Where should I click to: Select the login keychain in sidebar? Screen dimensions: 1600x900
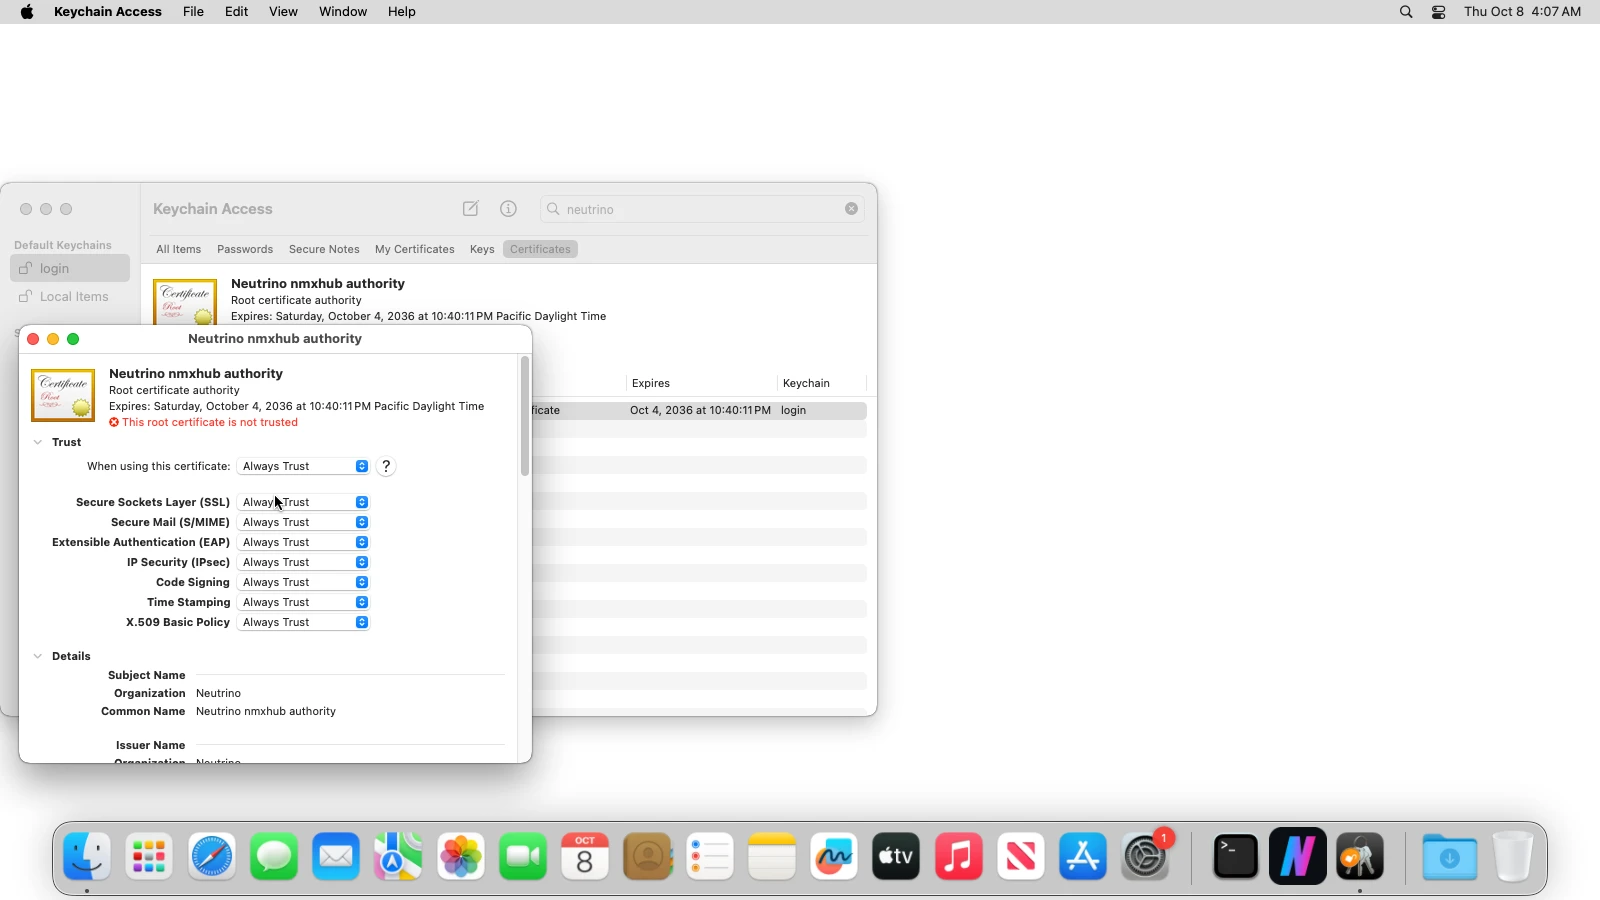pos(70,268)
